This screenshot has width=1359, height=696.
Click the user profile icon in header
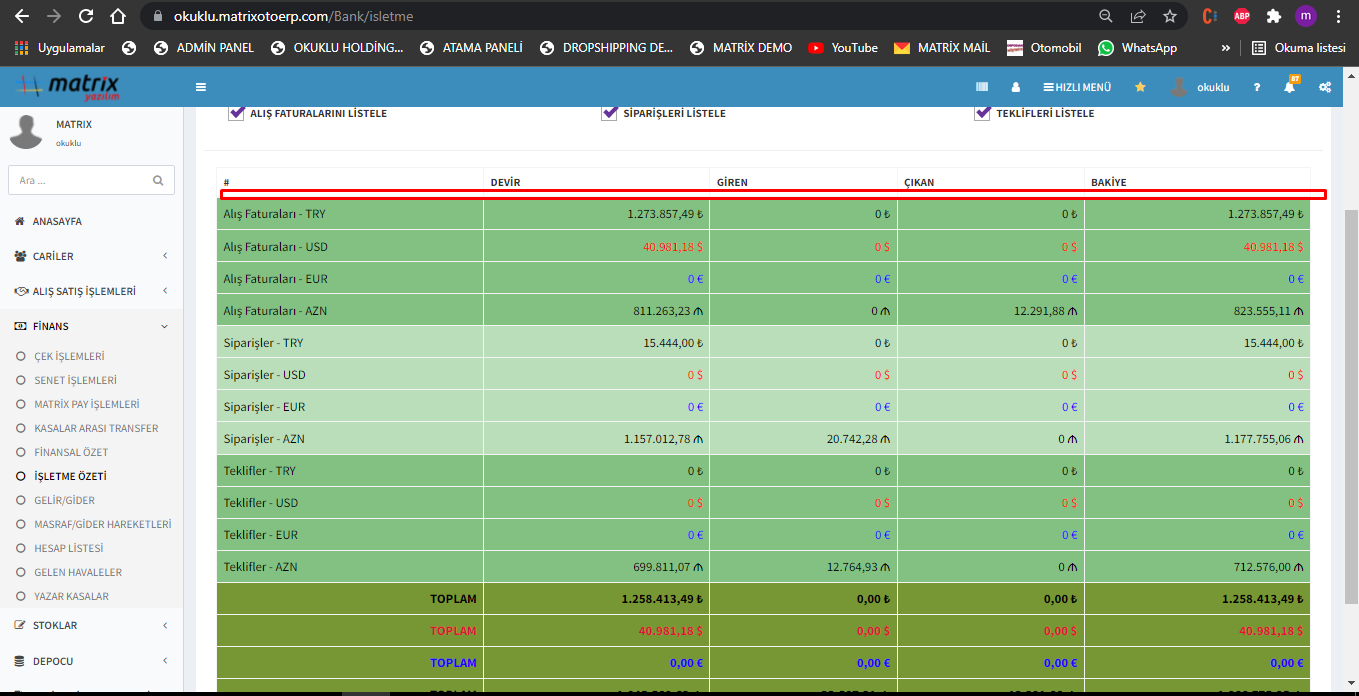tap(1016, 87)
